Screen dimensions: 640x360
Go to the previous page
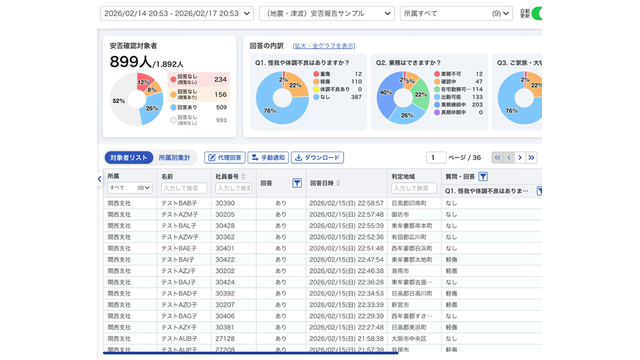(509, 158)
